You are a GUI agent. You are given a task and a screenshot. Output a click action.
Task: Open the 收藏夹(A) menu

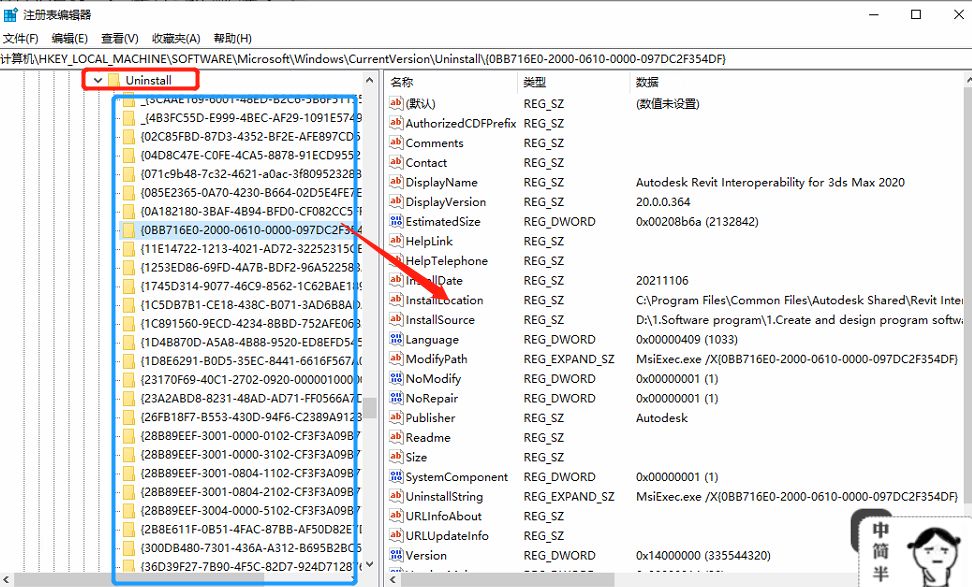pyautogui.click(x=176, y=38)
